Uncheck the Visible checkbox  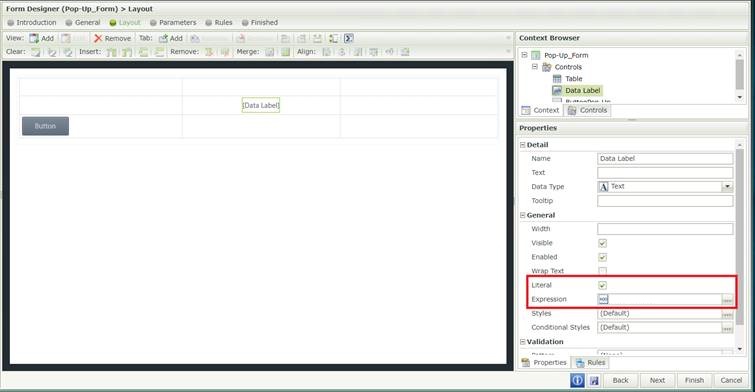tap(602, 243)
